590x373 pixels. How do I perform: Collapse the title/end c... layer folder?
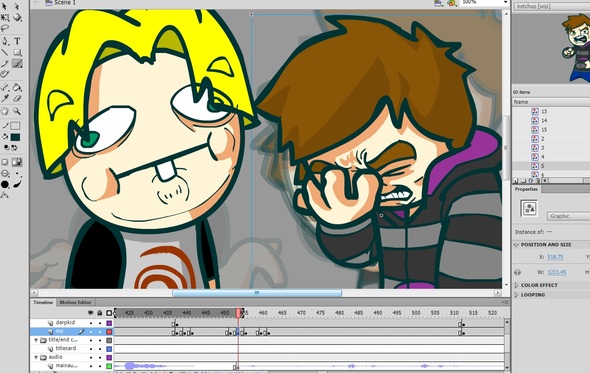coord(36,340)
